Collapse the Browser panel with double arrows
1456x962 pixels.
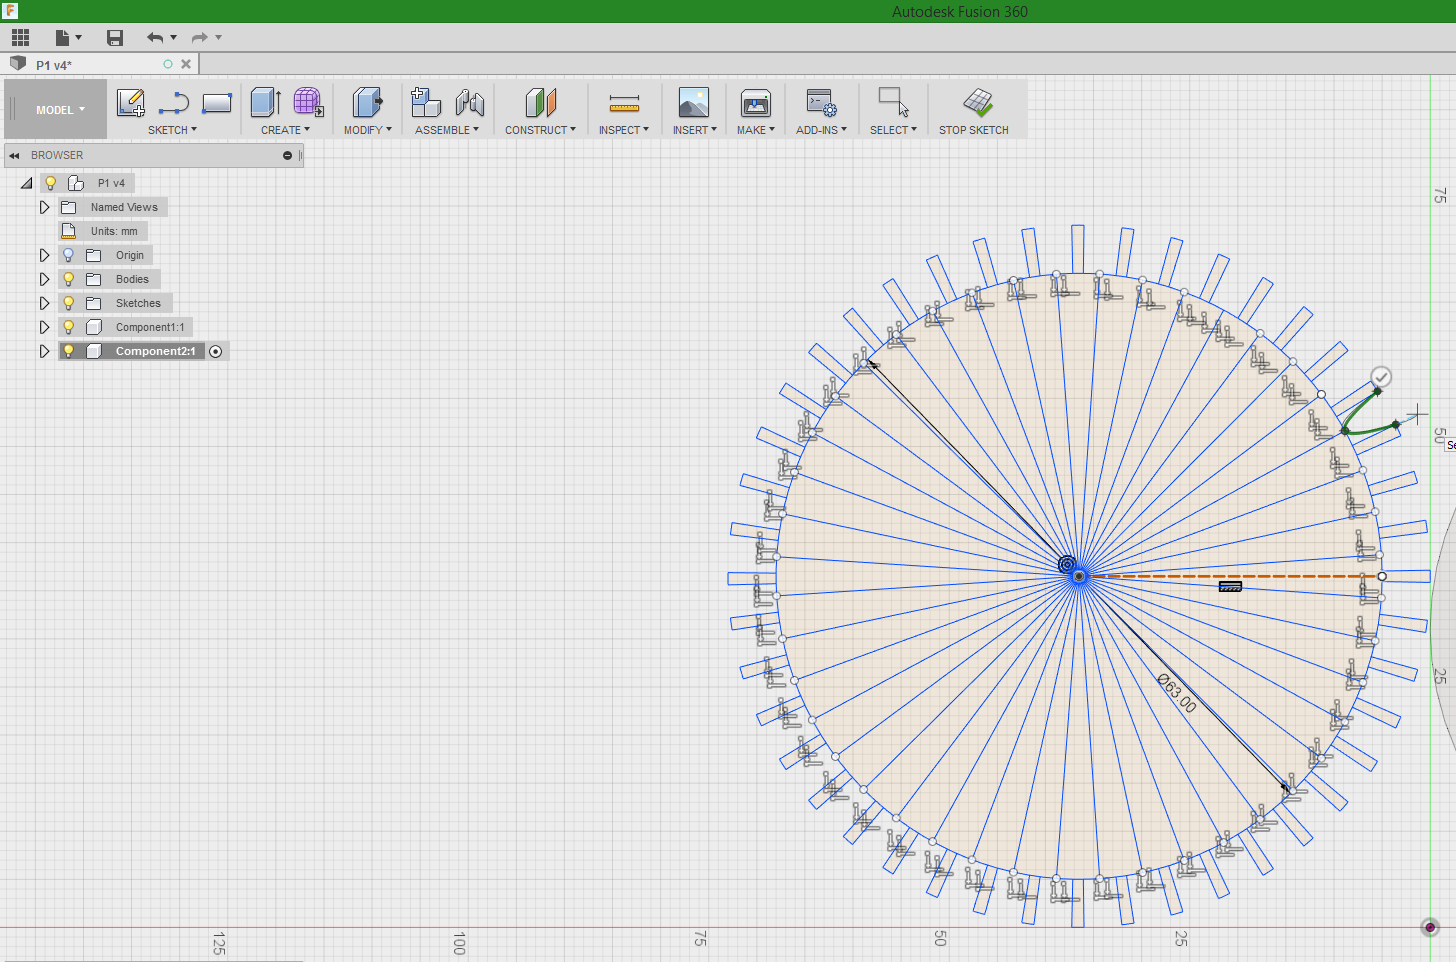point(15,155)
